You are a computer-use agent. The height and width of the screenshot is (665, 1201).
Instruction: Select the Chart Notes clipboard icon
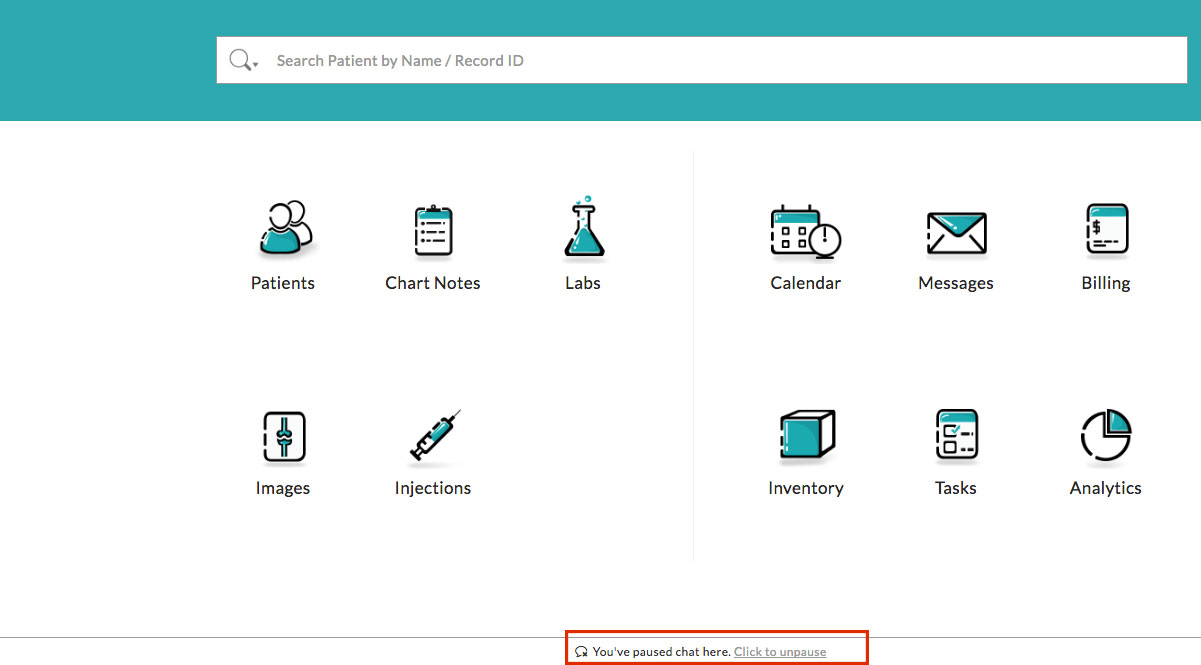433,232
